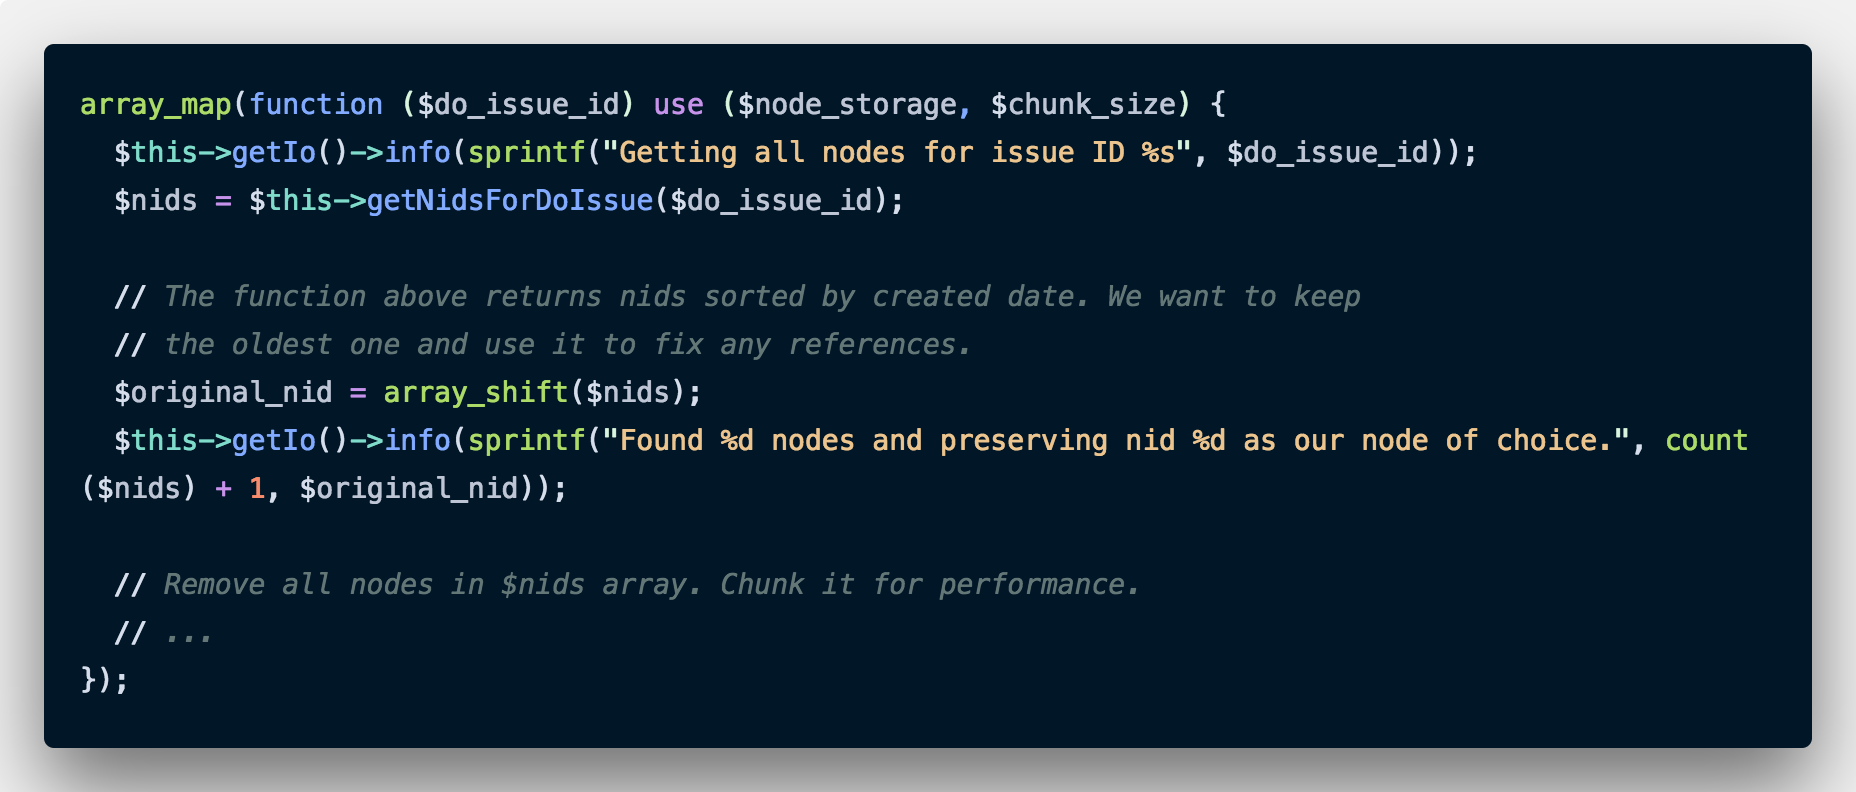Select the $chunk_size variable

click(1083, 104)
